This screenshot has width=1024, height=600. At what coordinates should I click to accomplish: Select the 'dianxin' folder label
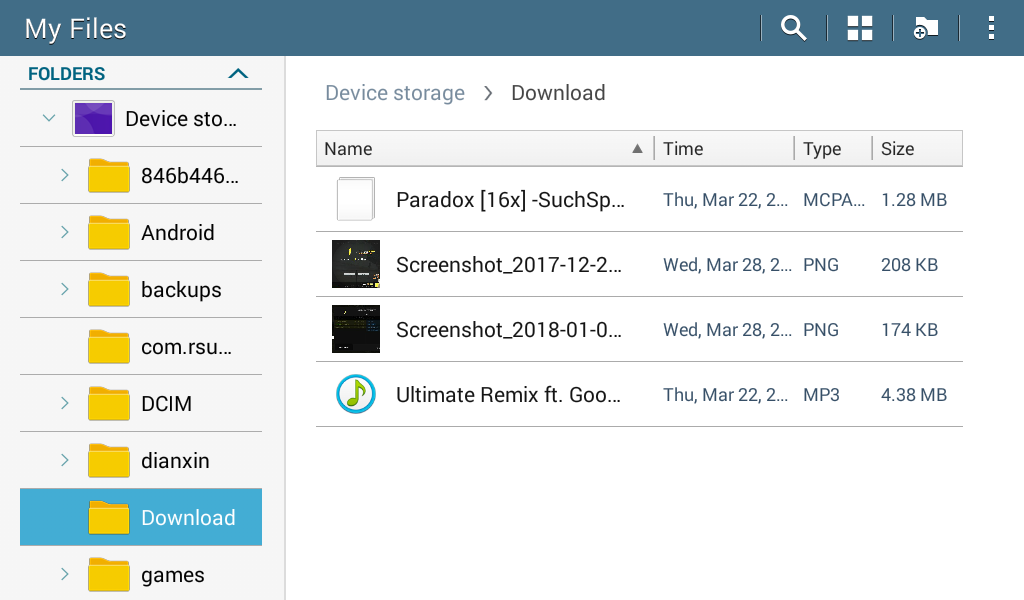pos(175,461)
